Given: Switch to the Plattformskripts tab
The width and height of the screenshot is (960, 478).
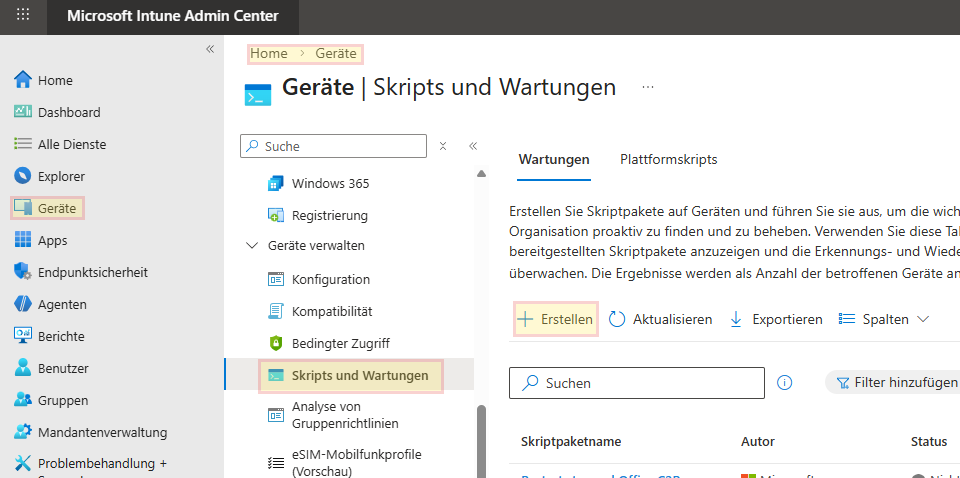Looking at the screenshot, I should [668, 159].
